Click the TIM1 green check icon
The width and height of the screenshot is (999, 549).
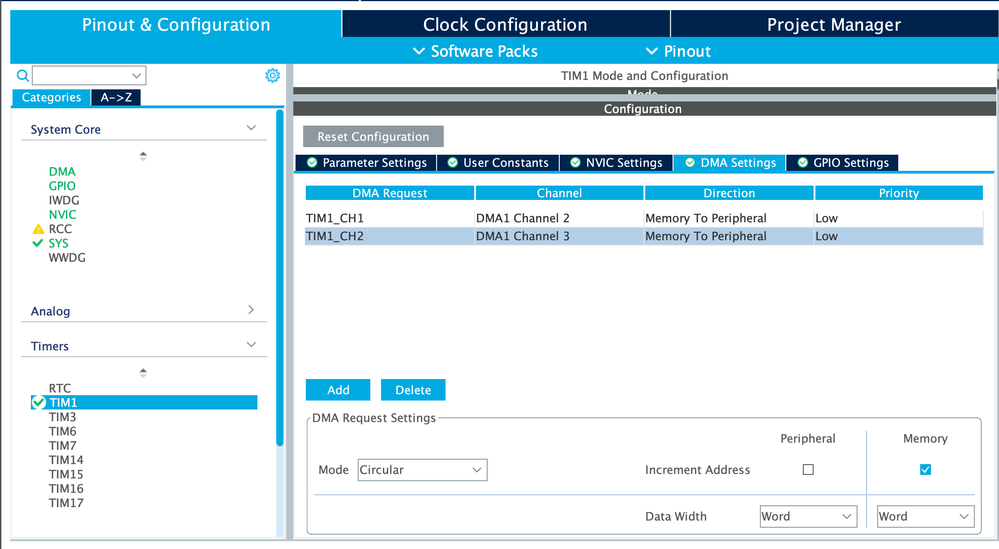coord(38,403)
